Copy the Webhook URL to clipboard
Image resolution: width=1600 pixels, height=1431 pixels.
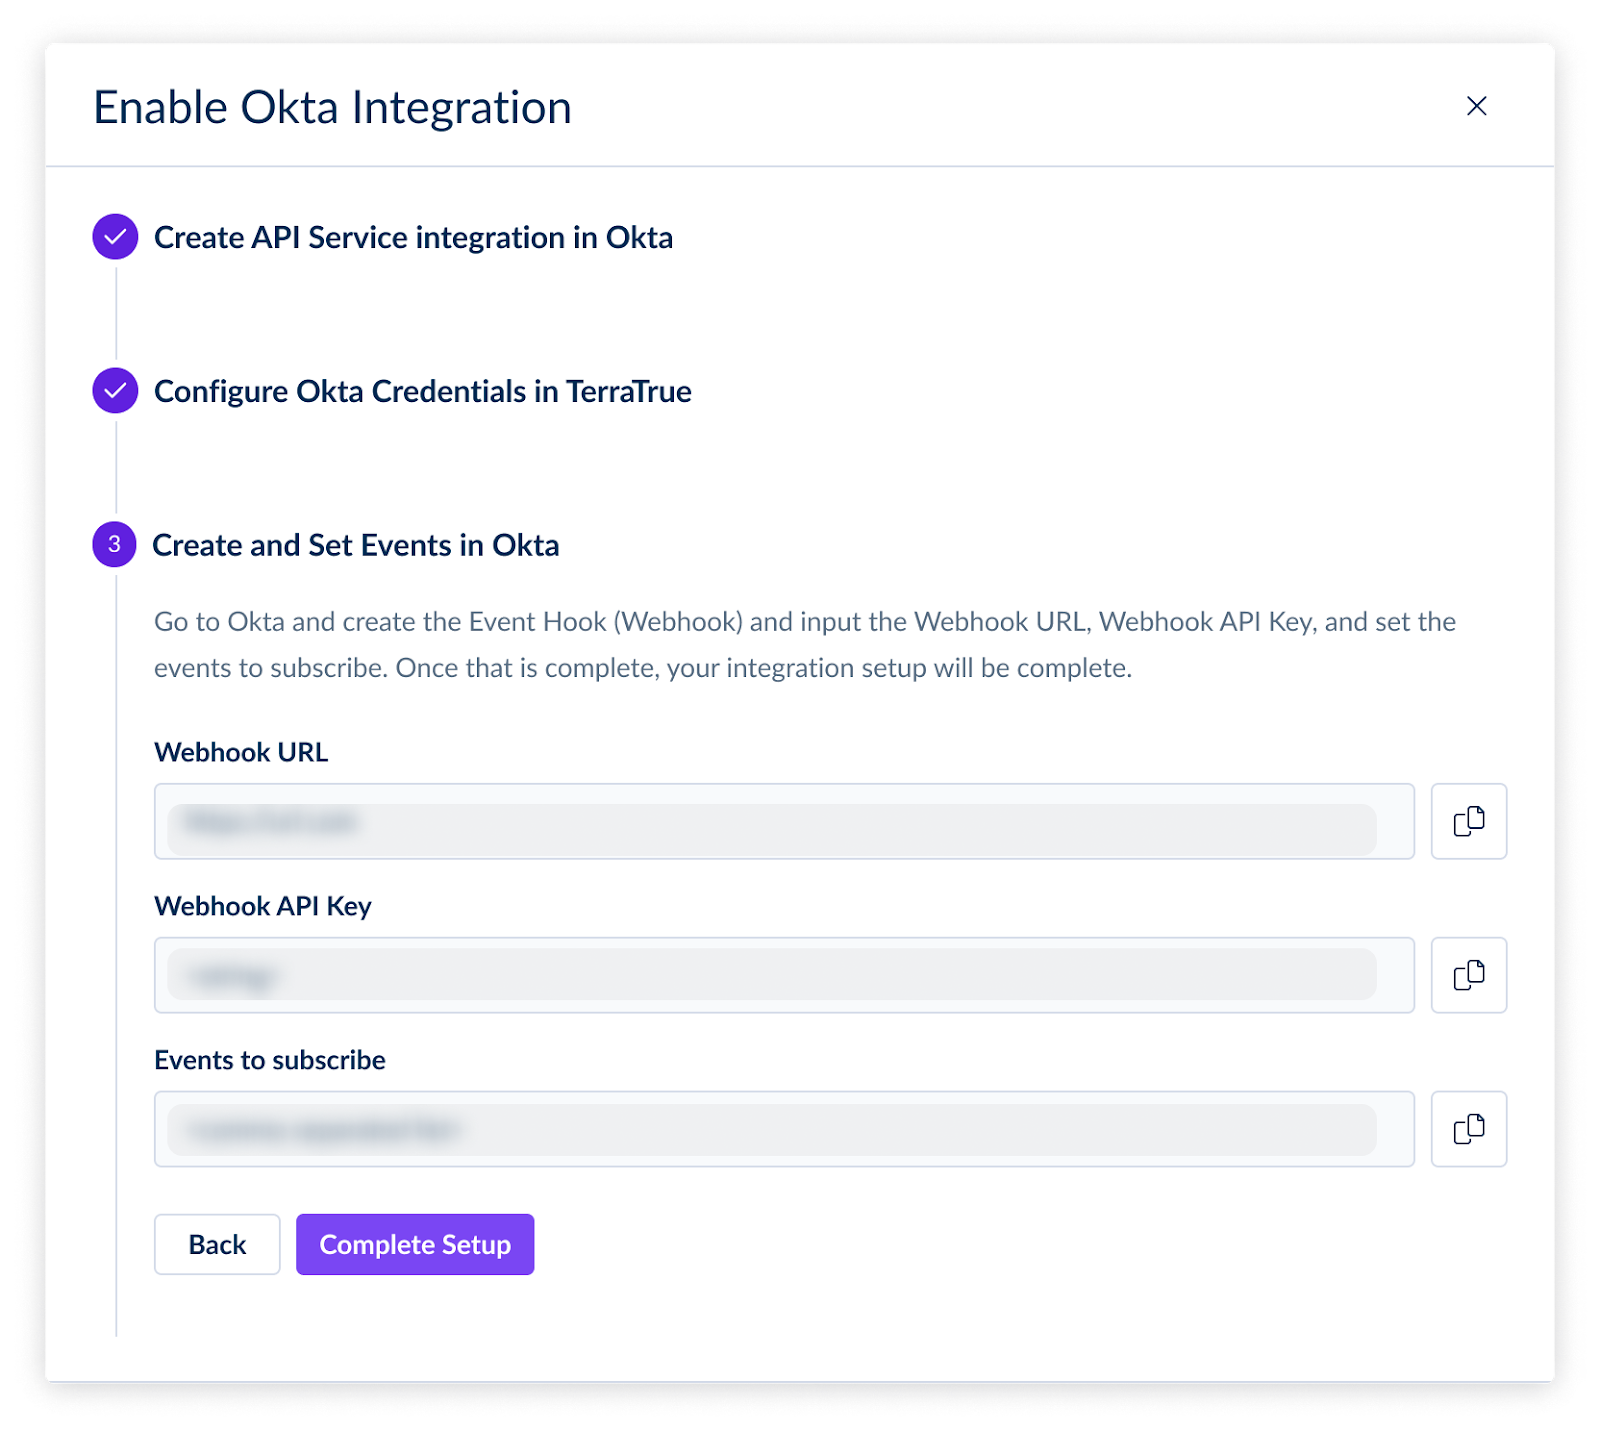[1468, 821]
